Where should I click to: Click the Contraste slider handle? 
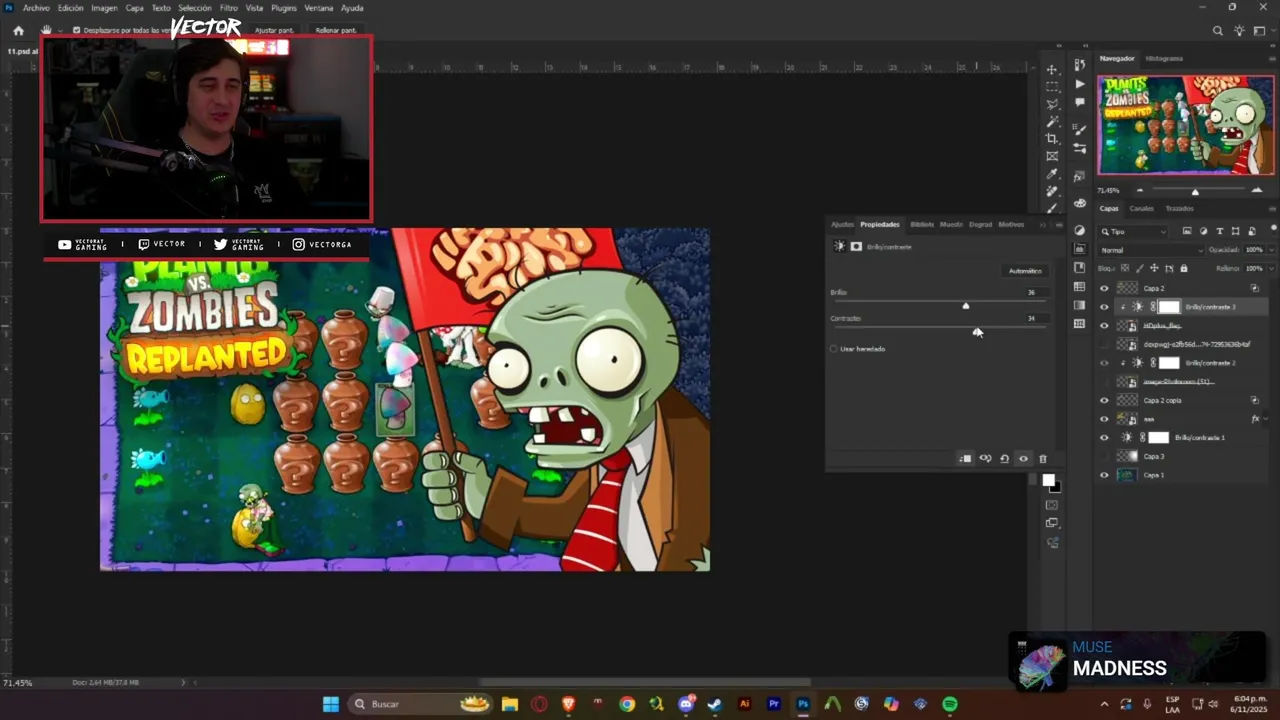click(977, 331)
